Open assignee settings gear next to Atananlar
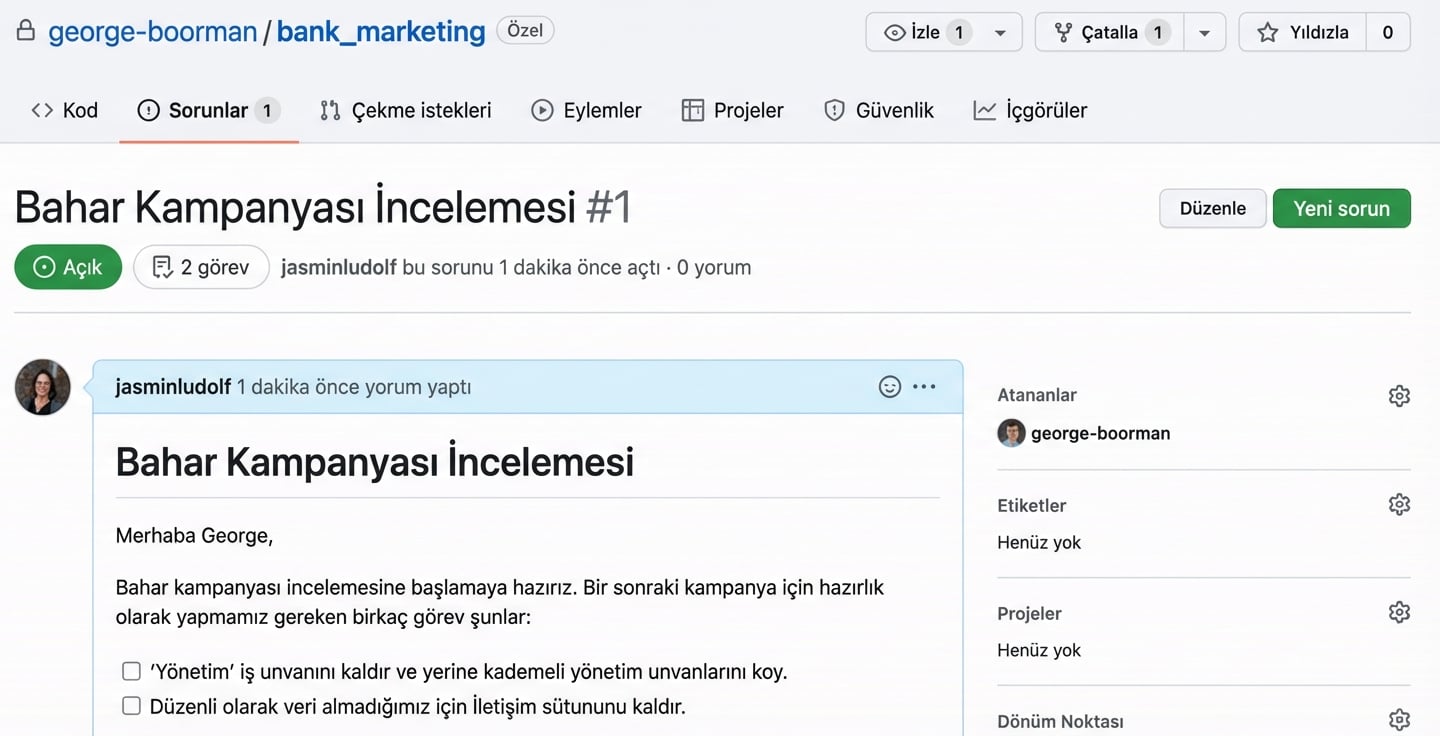Viewport: 1440px width, 736px height. tap(1398, 395)
